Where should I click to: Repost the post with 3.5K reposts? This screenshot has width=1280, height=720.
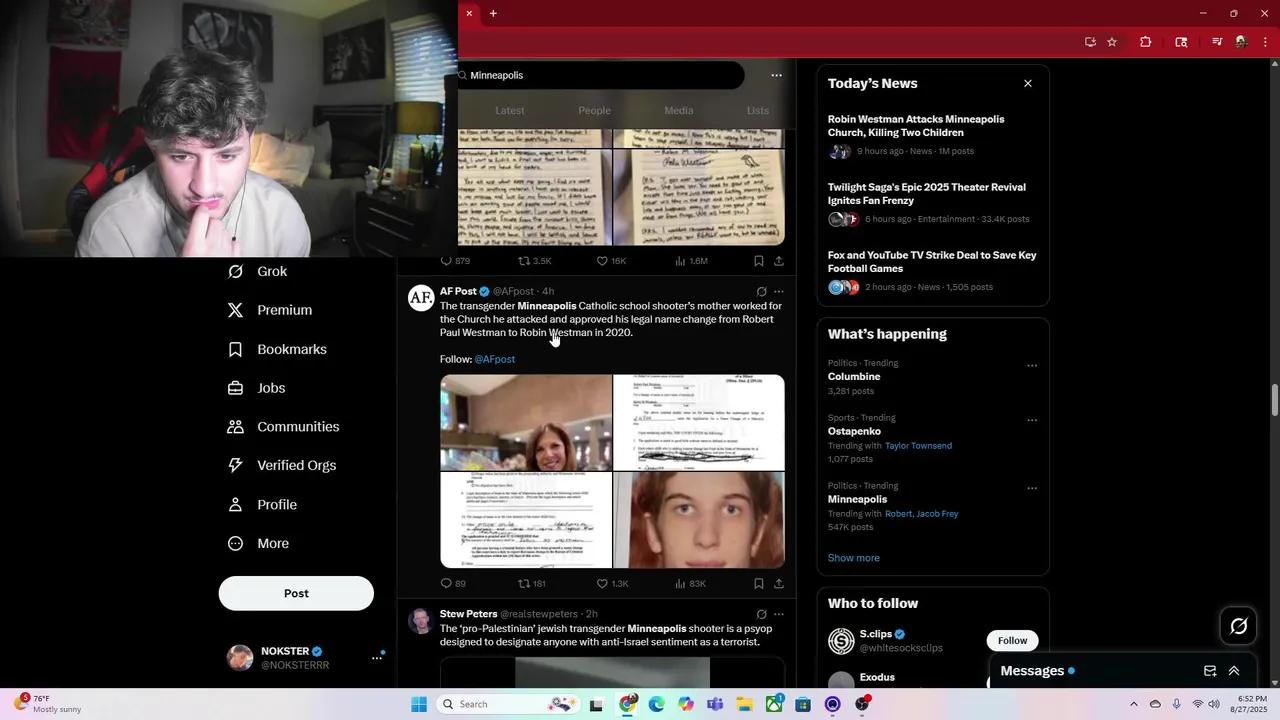(534, 261)
